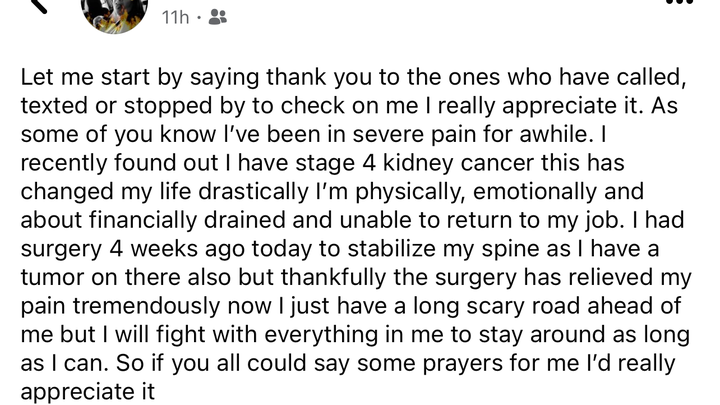Screen dimensions: 720x405
Task: Go back using the back arrow
Action: point(39,5)
